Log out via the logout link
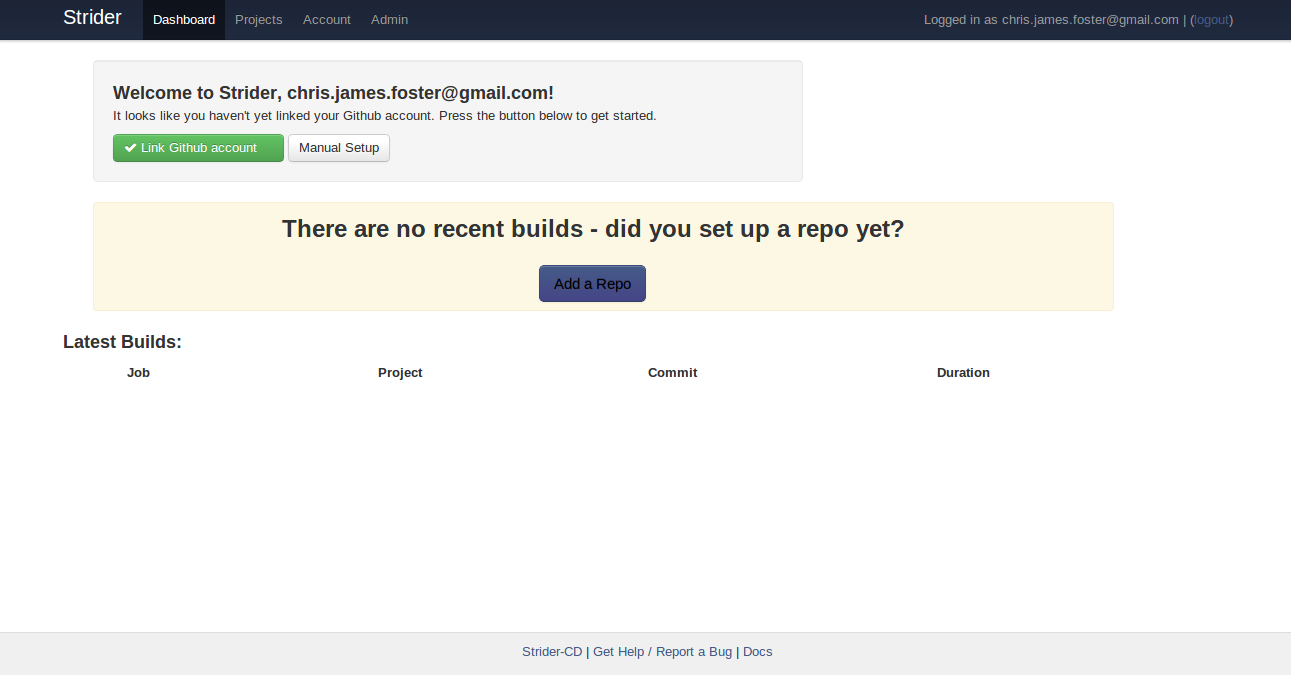The height and width of the screenshot is (675, 1291). click(x=1212, y=20)
